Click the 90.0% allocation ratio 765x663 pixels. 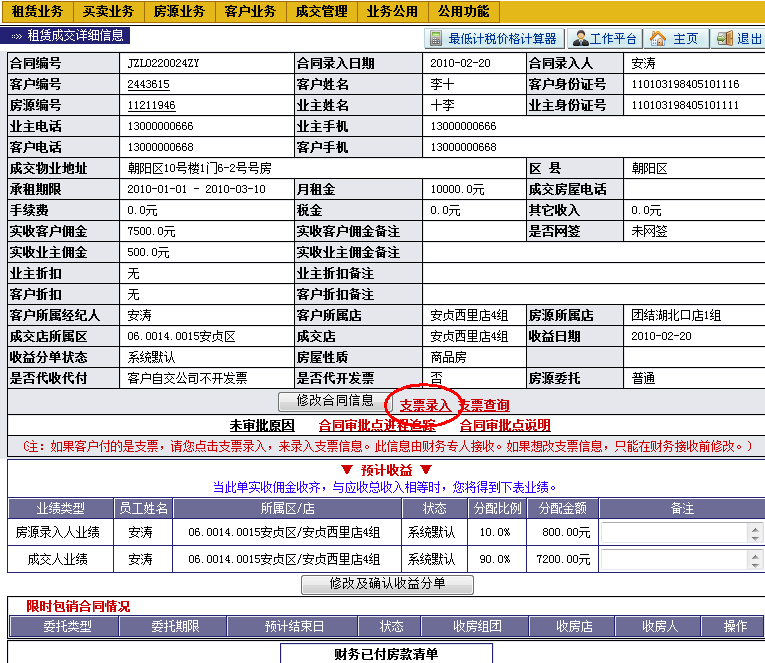(495, 559)
